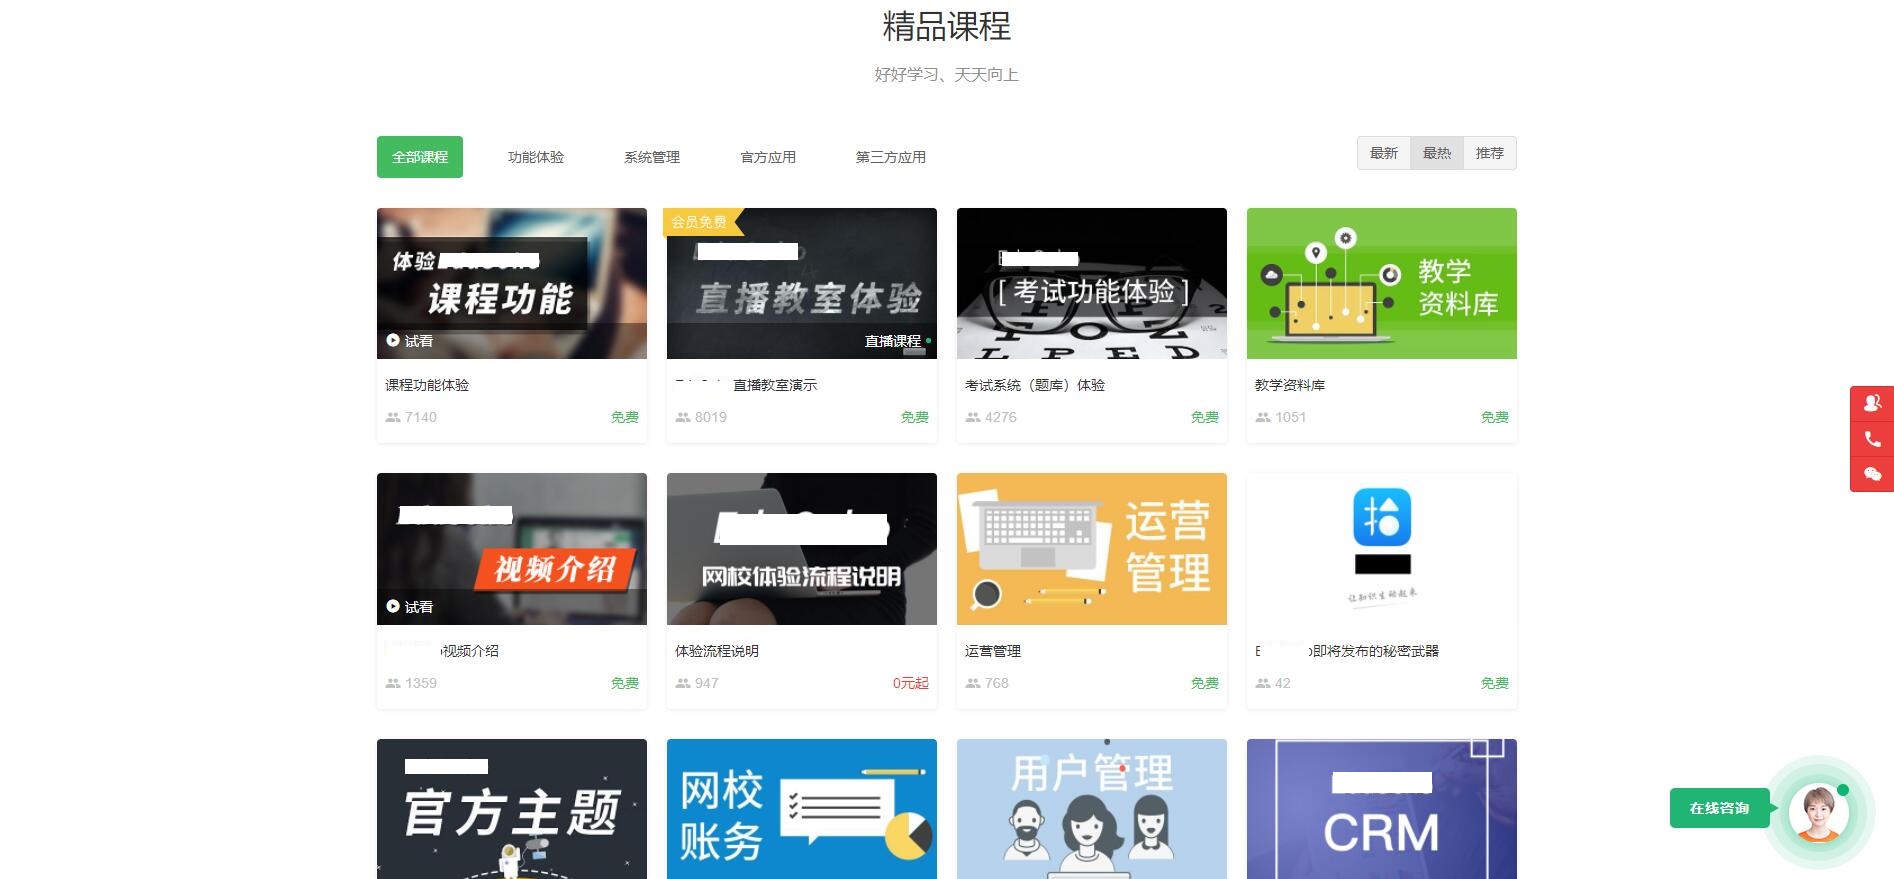This screenshot has height=879, width=1894.
Task: Click the phone icon in red sidebar
Action: tap(1872, 439)
